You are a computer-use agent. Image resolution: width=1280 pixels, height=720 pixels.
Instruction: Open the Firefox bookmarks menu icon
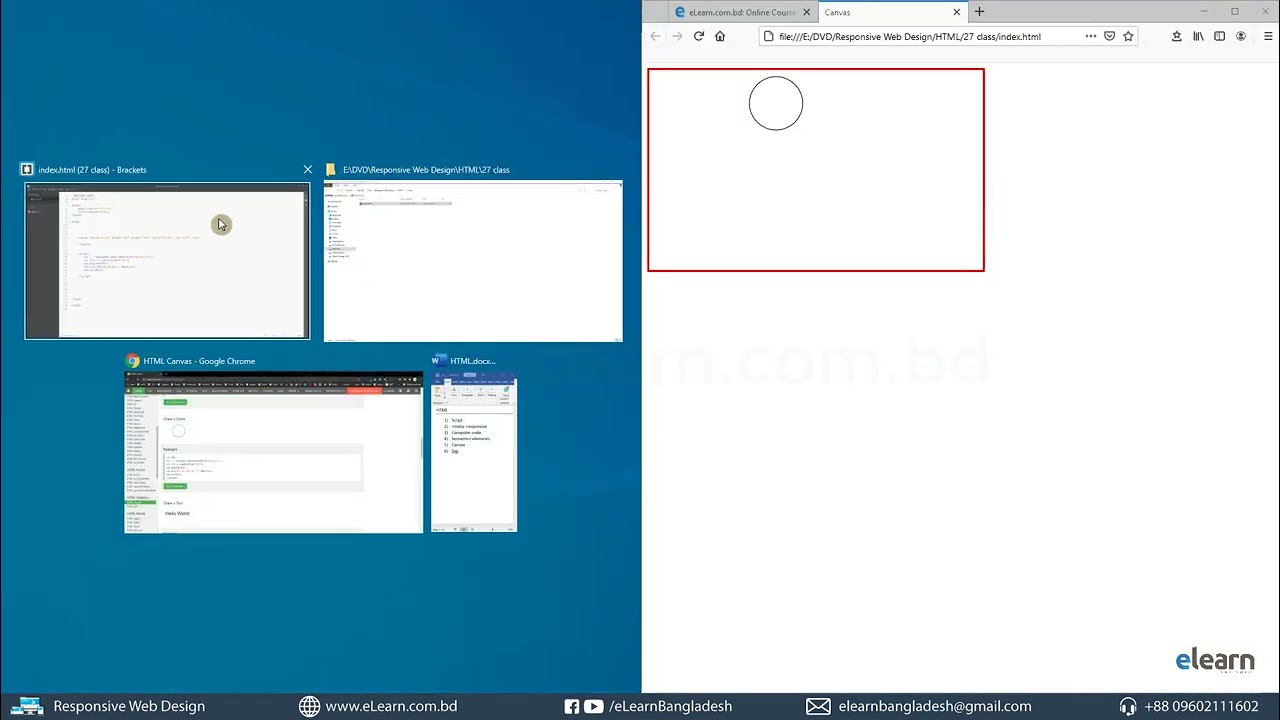click(1176, 36)
